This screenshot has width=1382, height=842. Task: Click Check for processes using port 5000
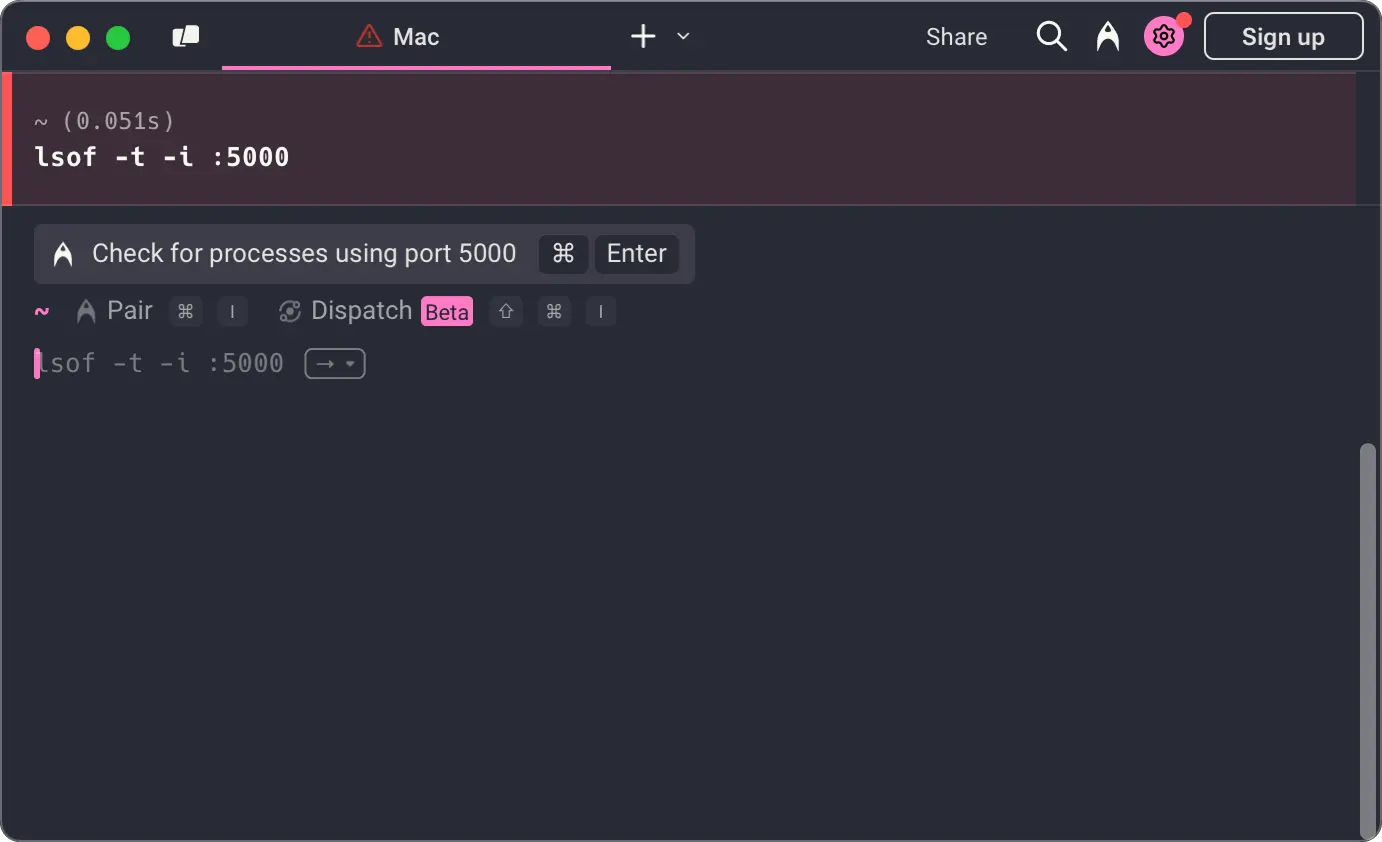pos(304,254)
